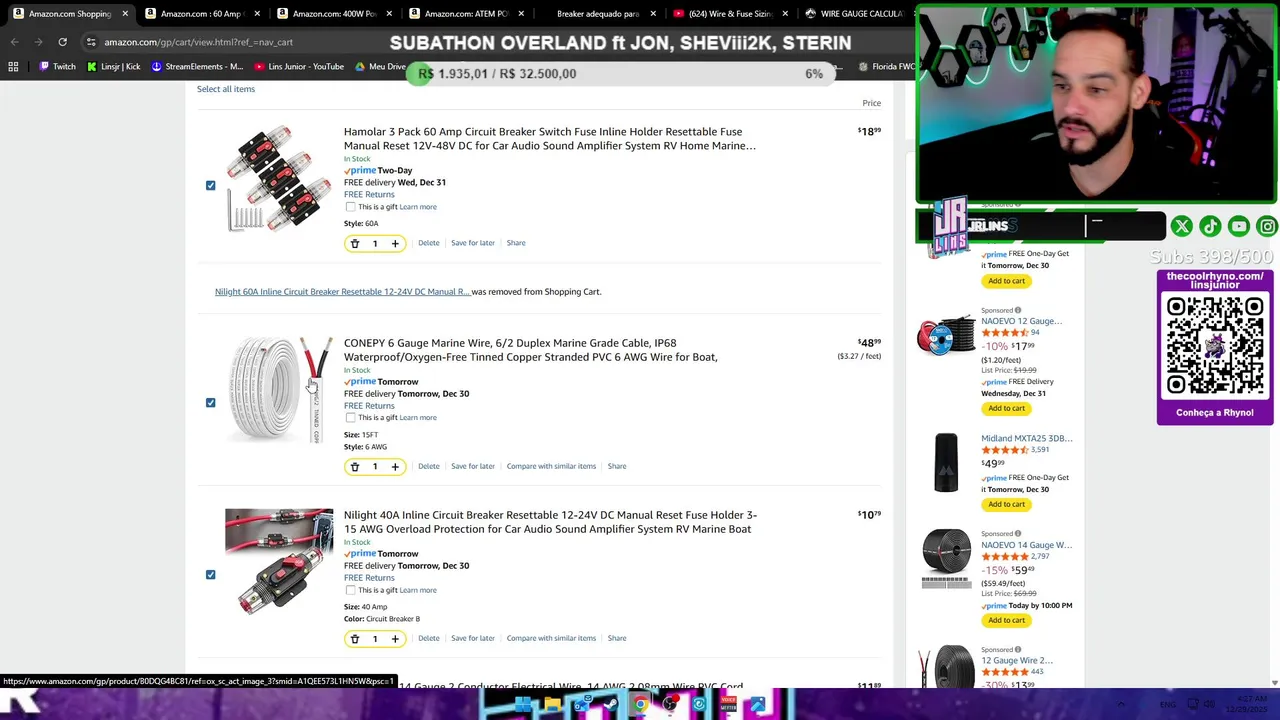The image size is (1280, 720).
Task: Click the TikTok icon on stream overlay
Action: pos(1210,227)
